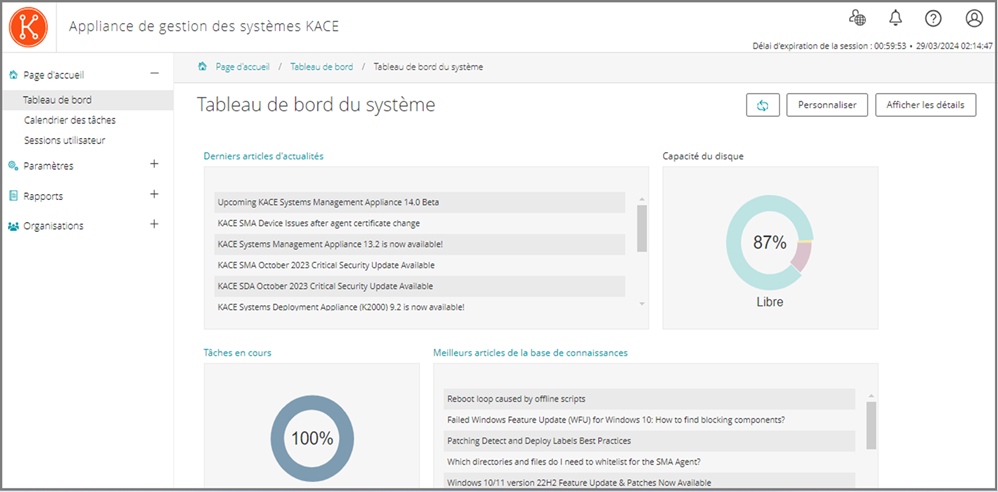The height and width of the screenshot is (492, 998).
Task: Click 'Appliance de gestion des systèmes KACE' title
Action: coord(204,26)
